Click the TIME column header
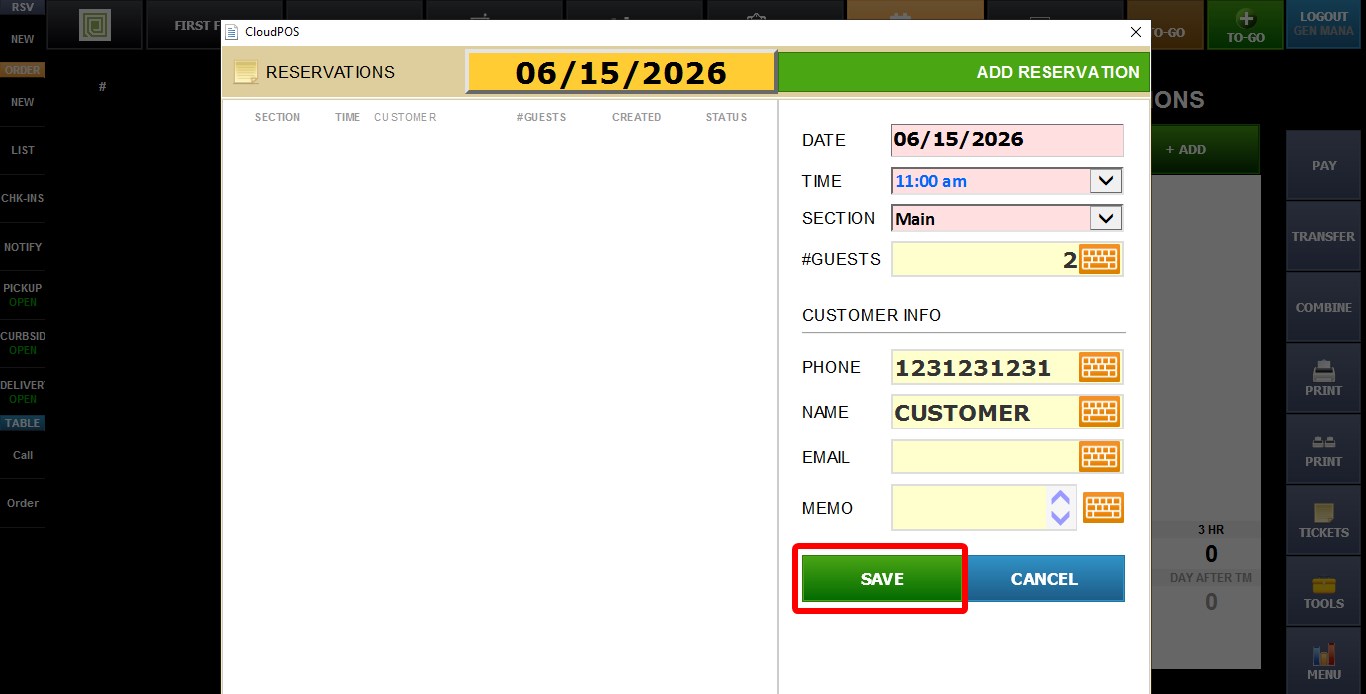The height and width of the screenshot is (694, 1366). click(x=347, y=117)
